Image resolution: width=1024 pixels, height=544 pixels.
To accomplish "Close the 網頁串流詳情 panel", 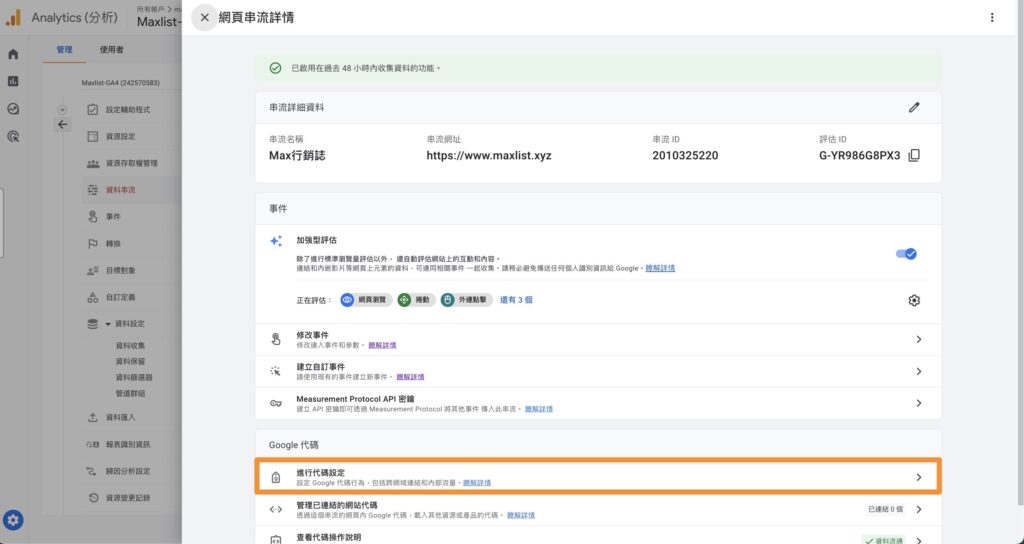I will [x=204, y=18].
